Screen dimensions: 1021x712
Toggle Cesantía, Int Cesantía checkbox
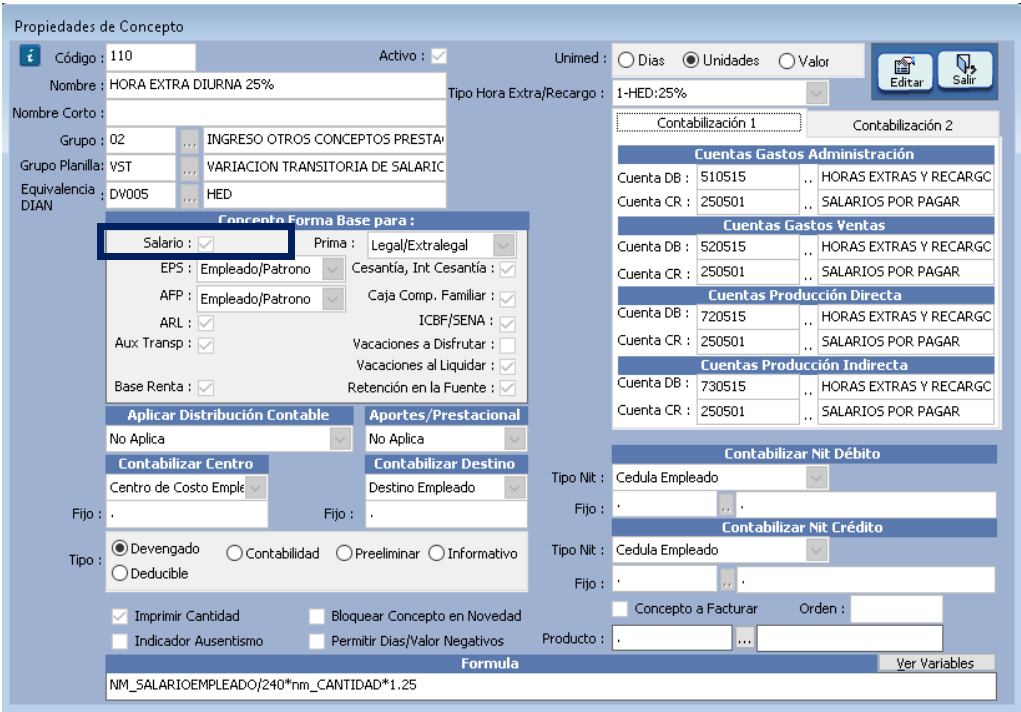[508, 269]
